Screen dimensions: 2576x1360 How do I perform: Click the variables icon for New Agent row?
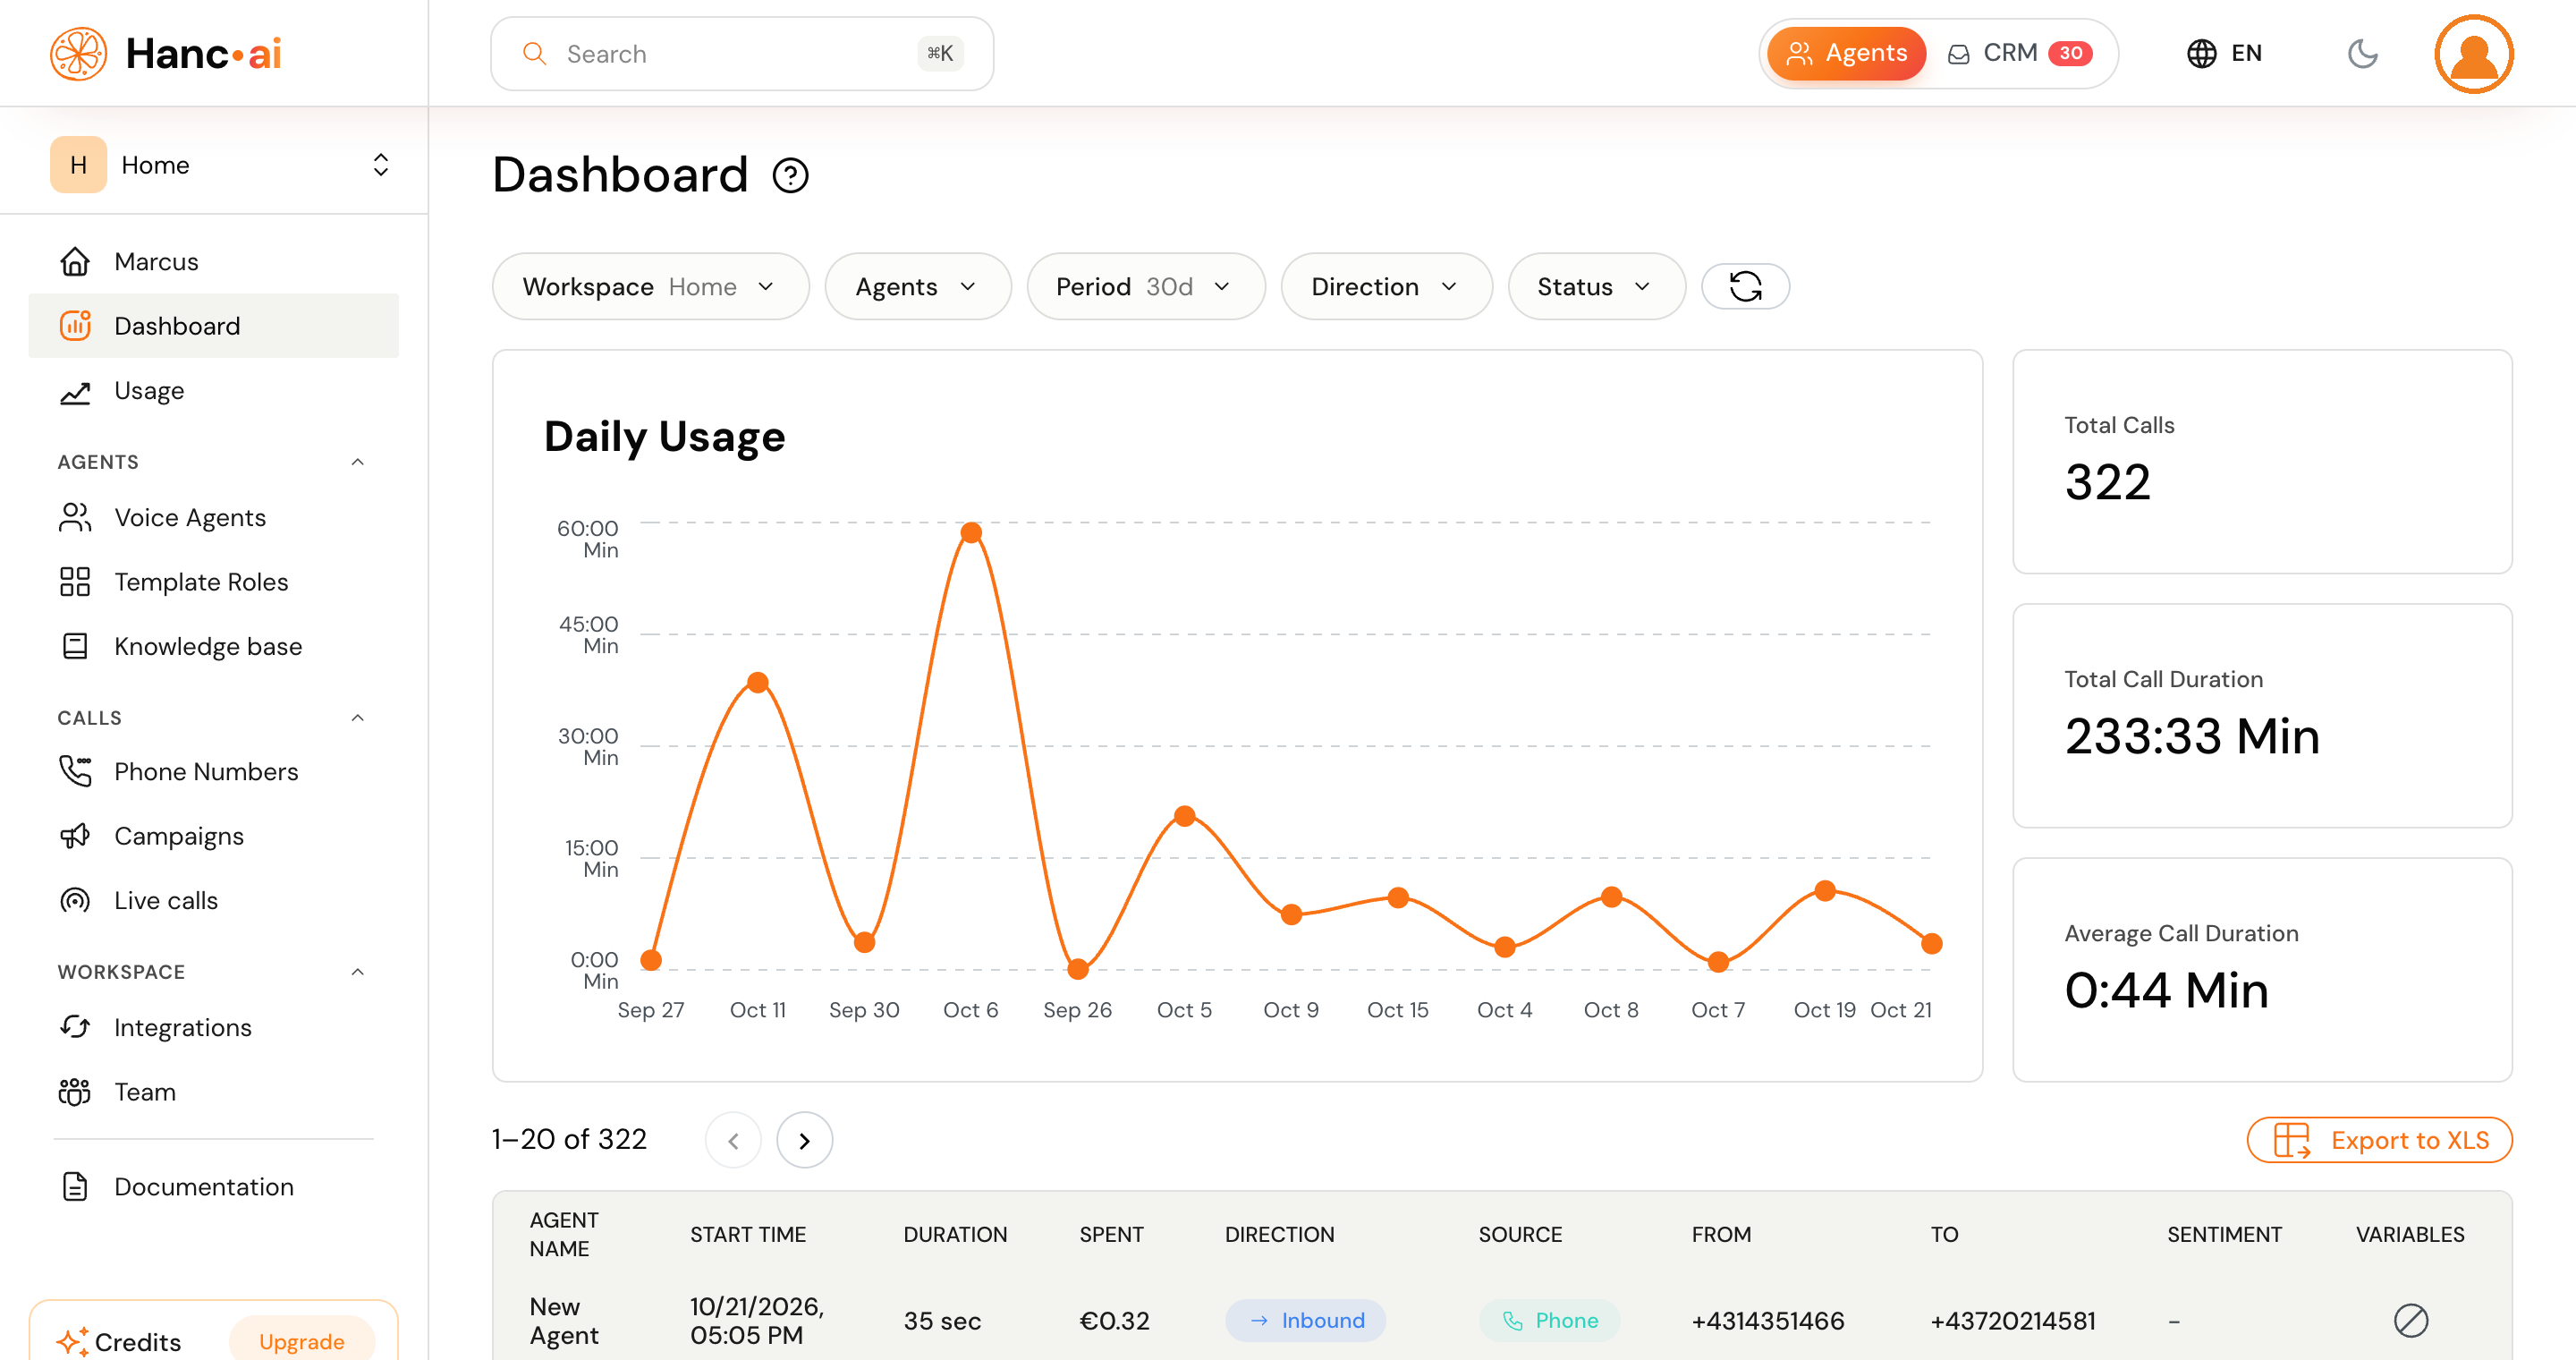pyautogui.click(x=2410, y=1321)
